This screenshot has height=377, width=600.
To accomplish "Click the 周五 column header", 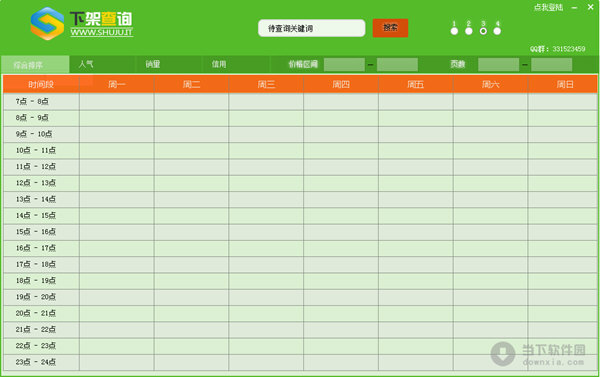I will [x=416, y=84].
